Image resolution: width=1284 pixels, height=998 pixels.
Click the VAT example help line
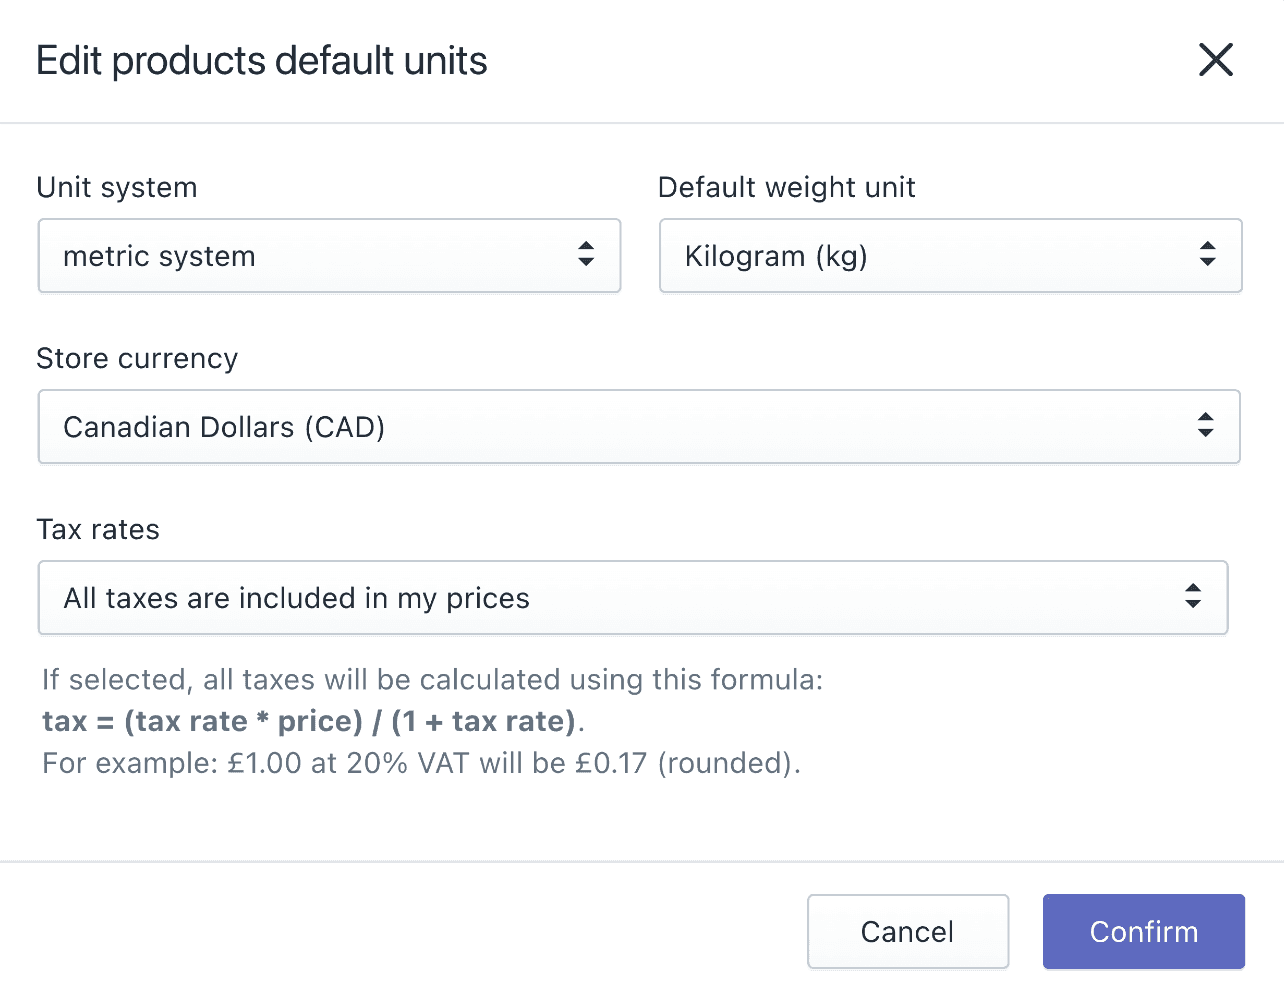[x=421, y=763]
